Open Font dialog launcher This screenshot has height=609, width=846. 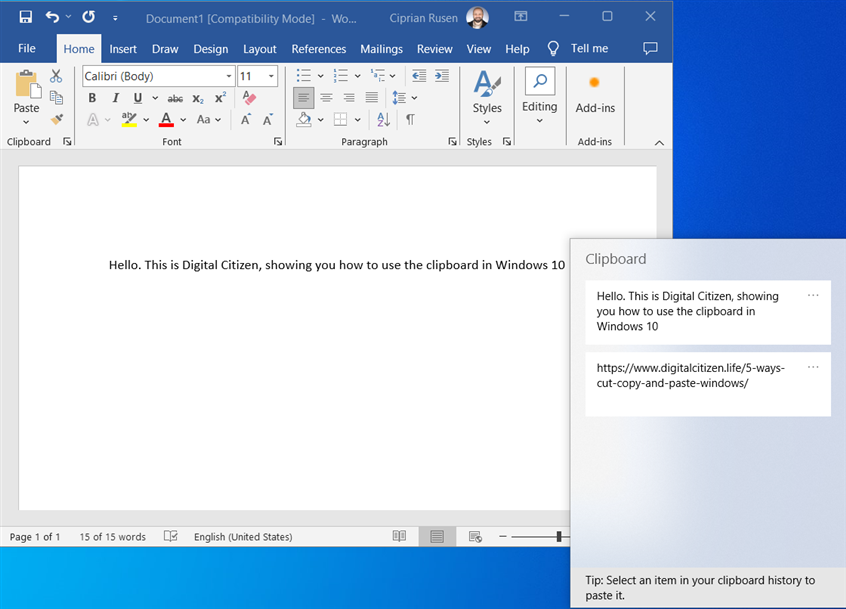click(x=278, y=141)
